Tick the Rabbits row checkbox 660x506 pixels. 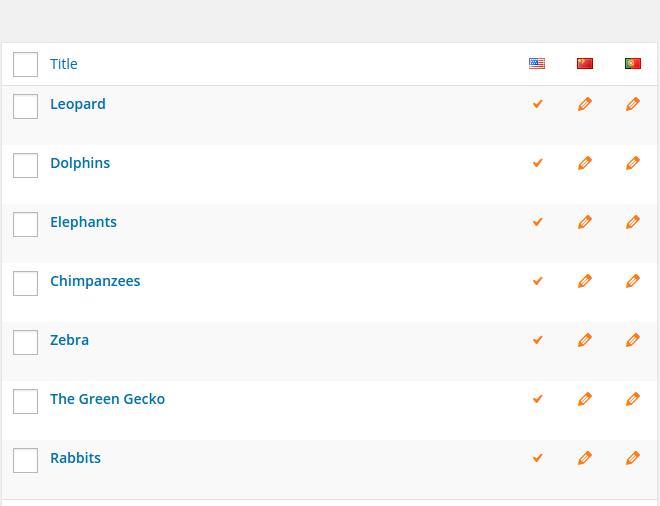tap(26, 461)
